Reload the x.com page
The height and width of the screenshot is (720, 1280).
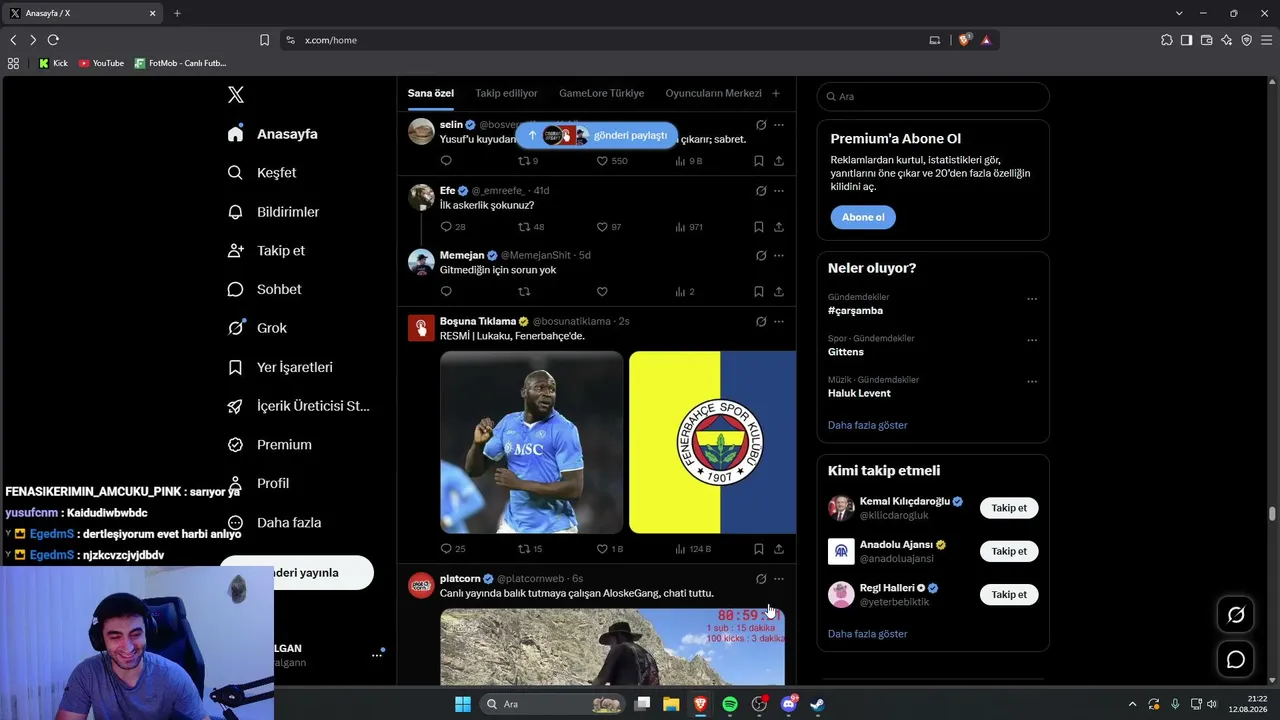point(53,40)
